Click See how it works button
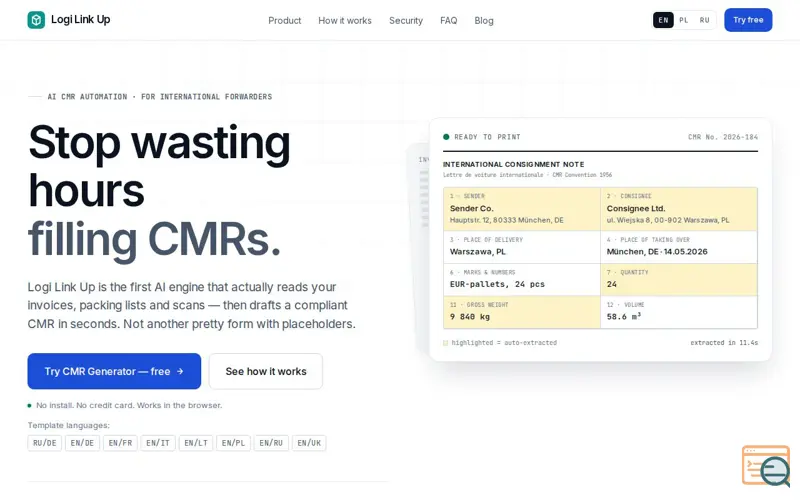 pos(266,371)
